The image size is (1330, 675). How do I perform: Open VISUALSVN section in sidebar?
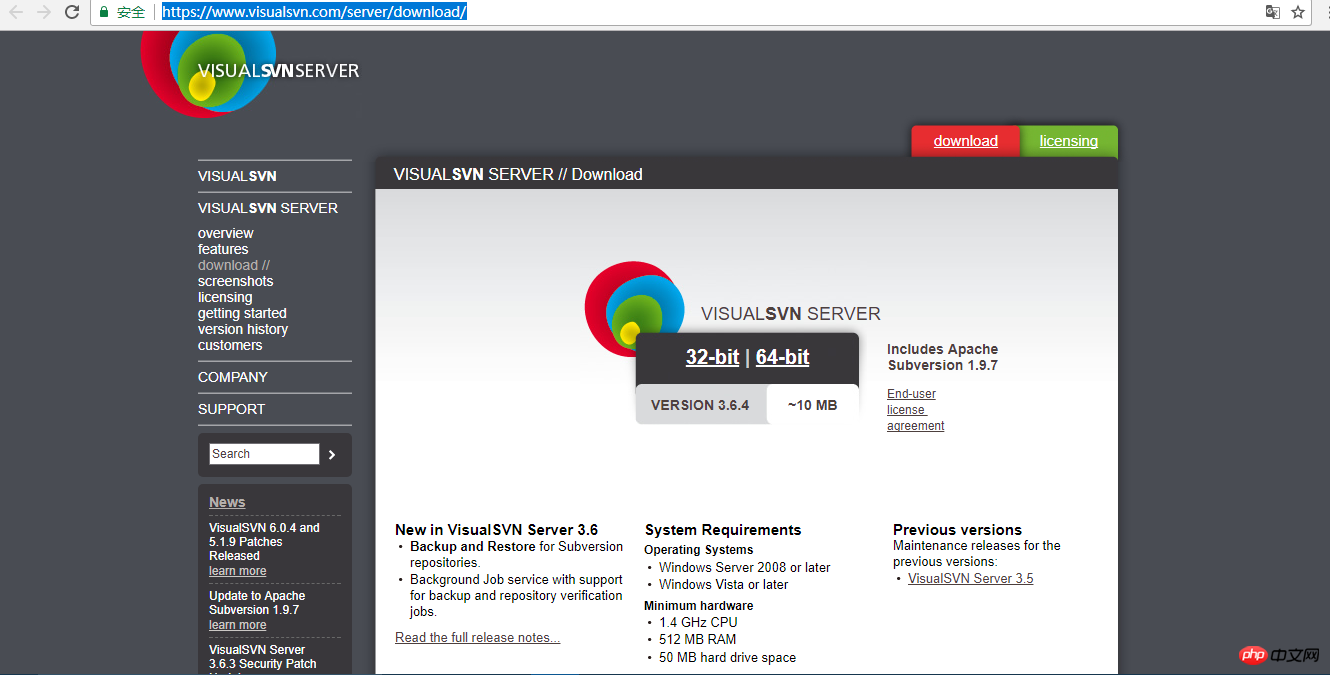click(x=237, y=176)
